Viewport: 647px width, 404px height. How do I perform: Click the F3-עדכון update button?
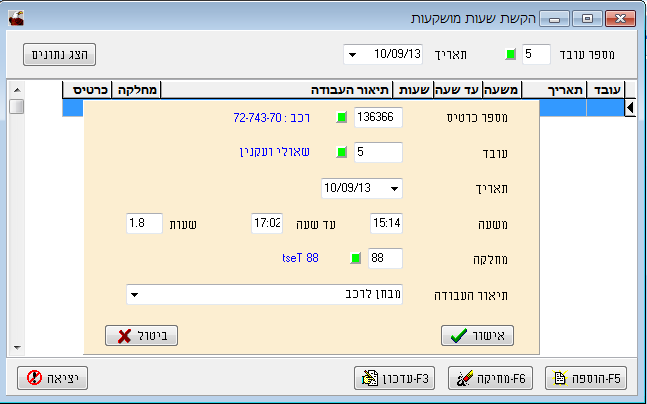pyautogui.click(x=394, y=378)
